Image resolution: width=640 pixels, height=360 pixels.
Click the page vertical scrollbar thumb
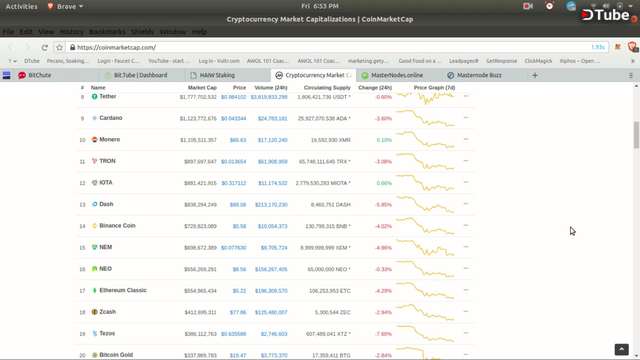pos(636,136)
